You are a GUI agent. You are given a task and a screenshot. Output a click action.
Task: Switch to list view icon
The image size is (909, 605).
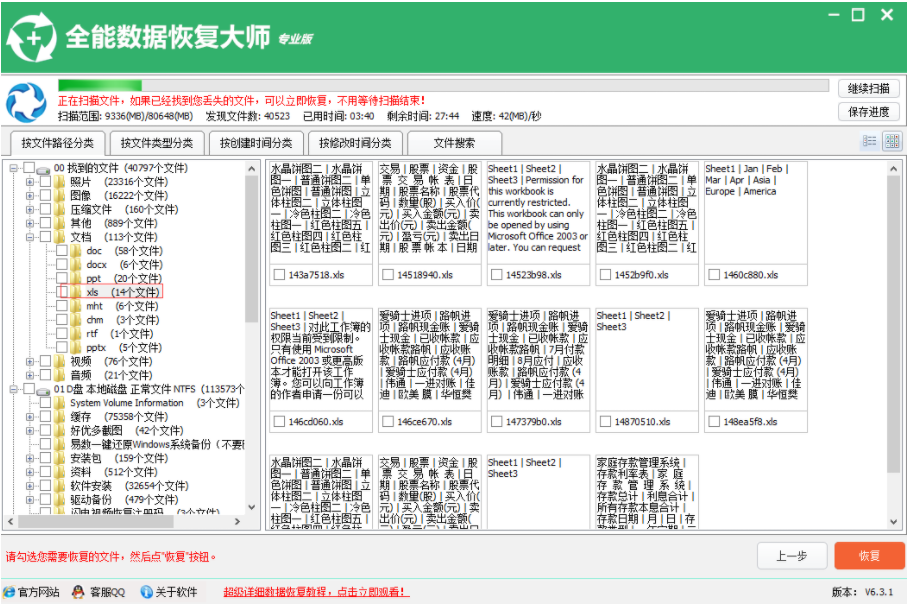[x=869, y=141]
